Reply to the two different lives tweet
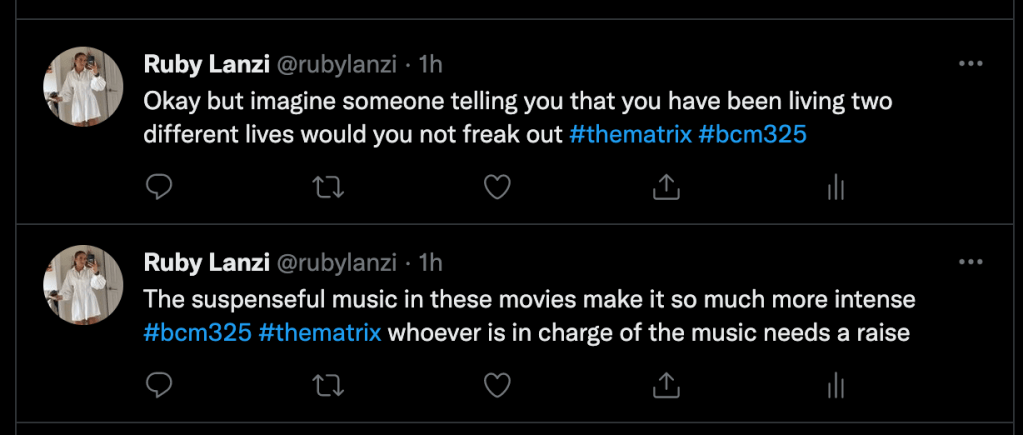The image size is (1023, 435). [x=160, y=187]
